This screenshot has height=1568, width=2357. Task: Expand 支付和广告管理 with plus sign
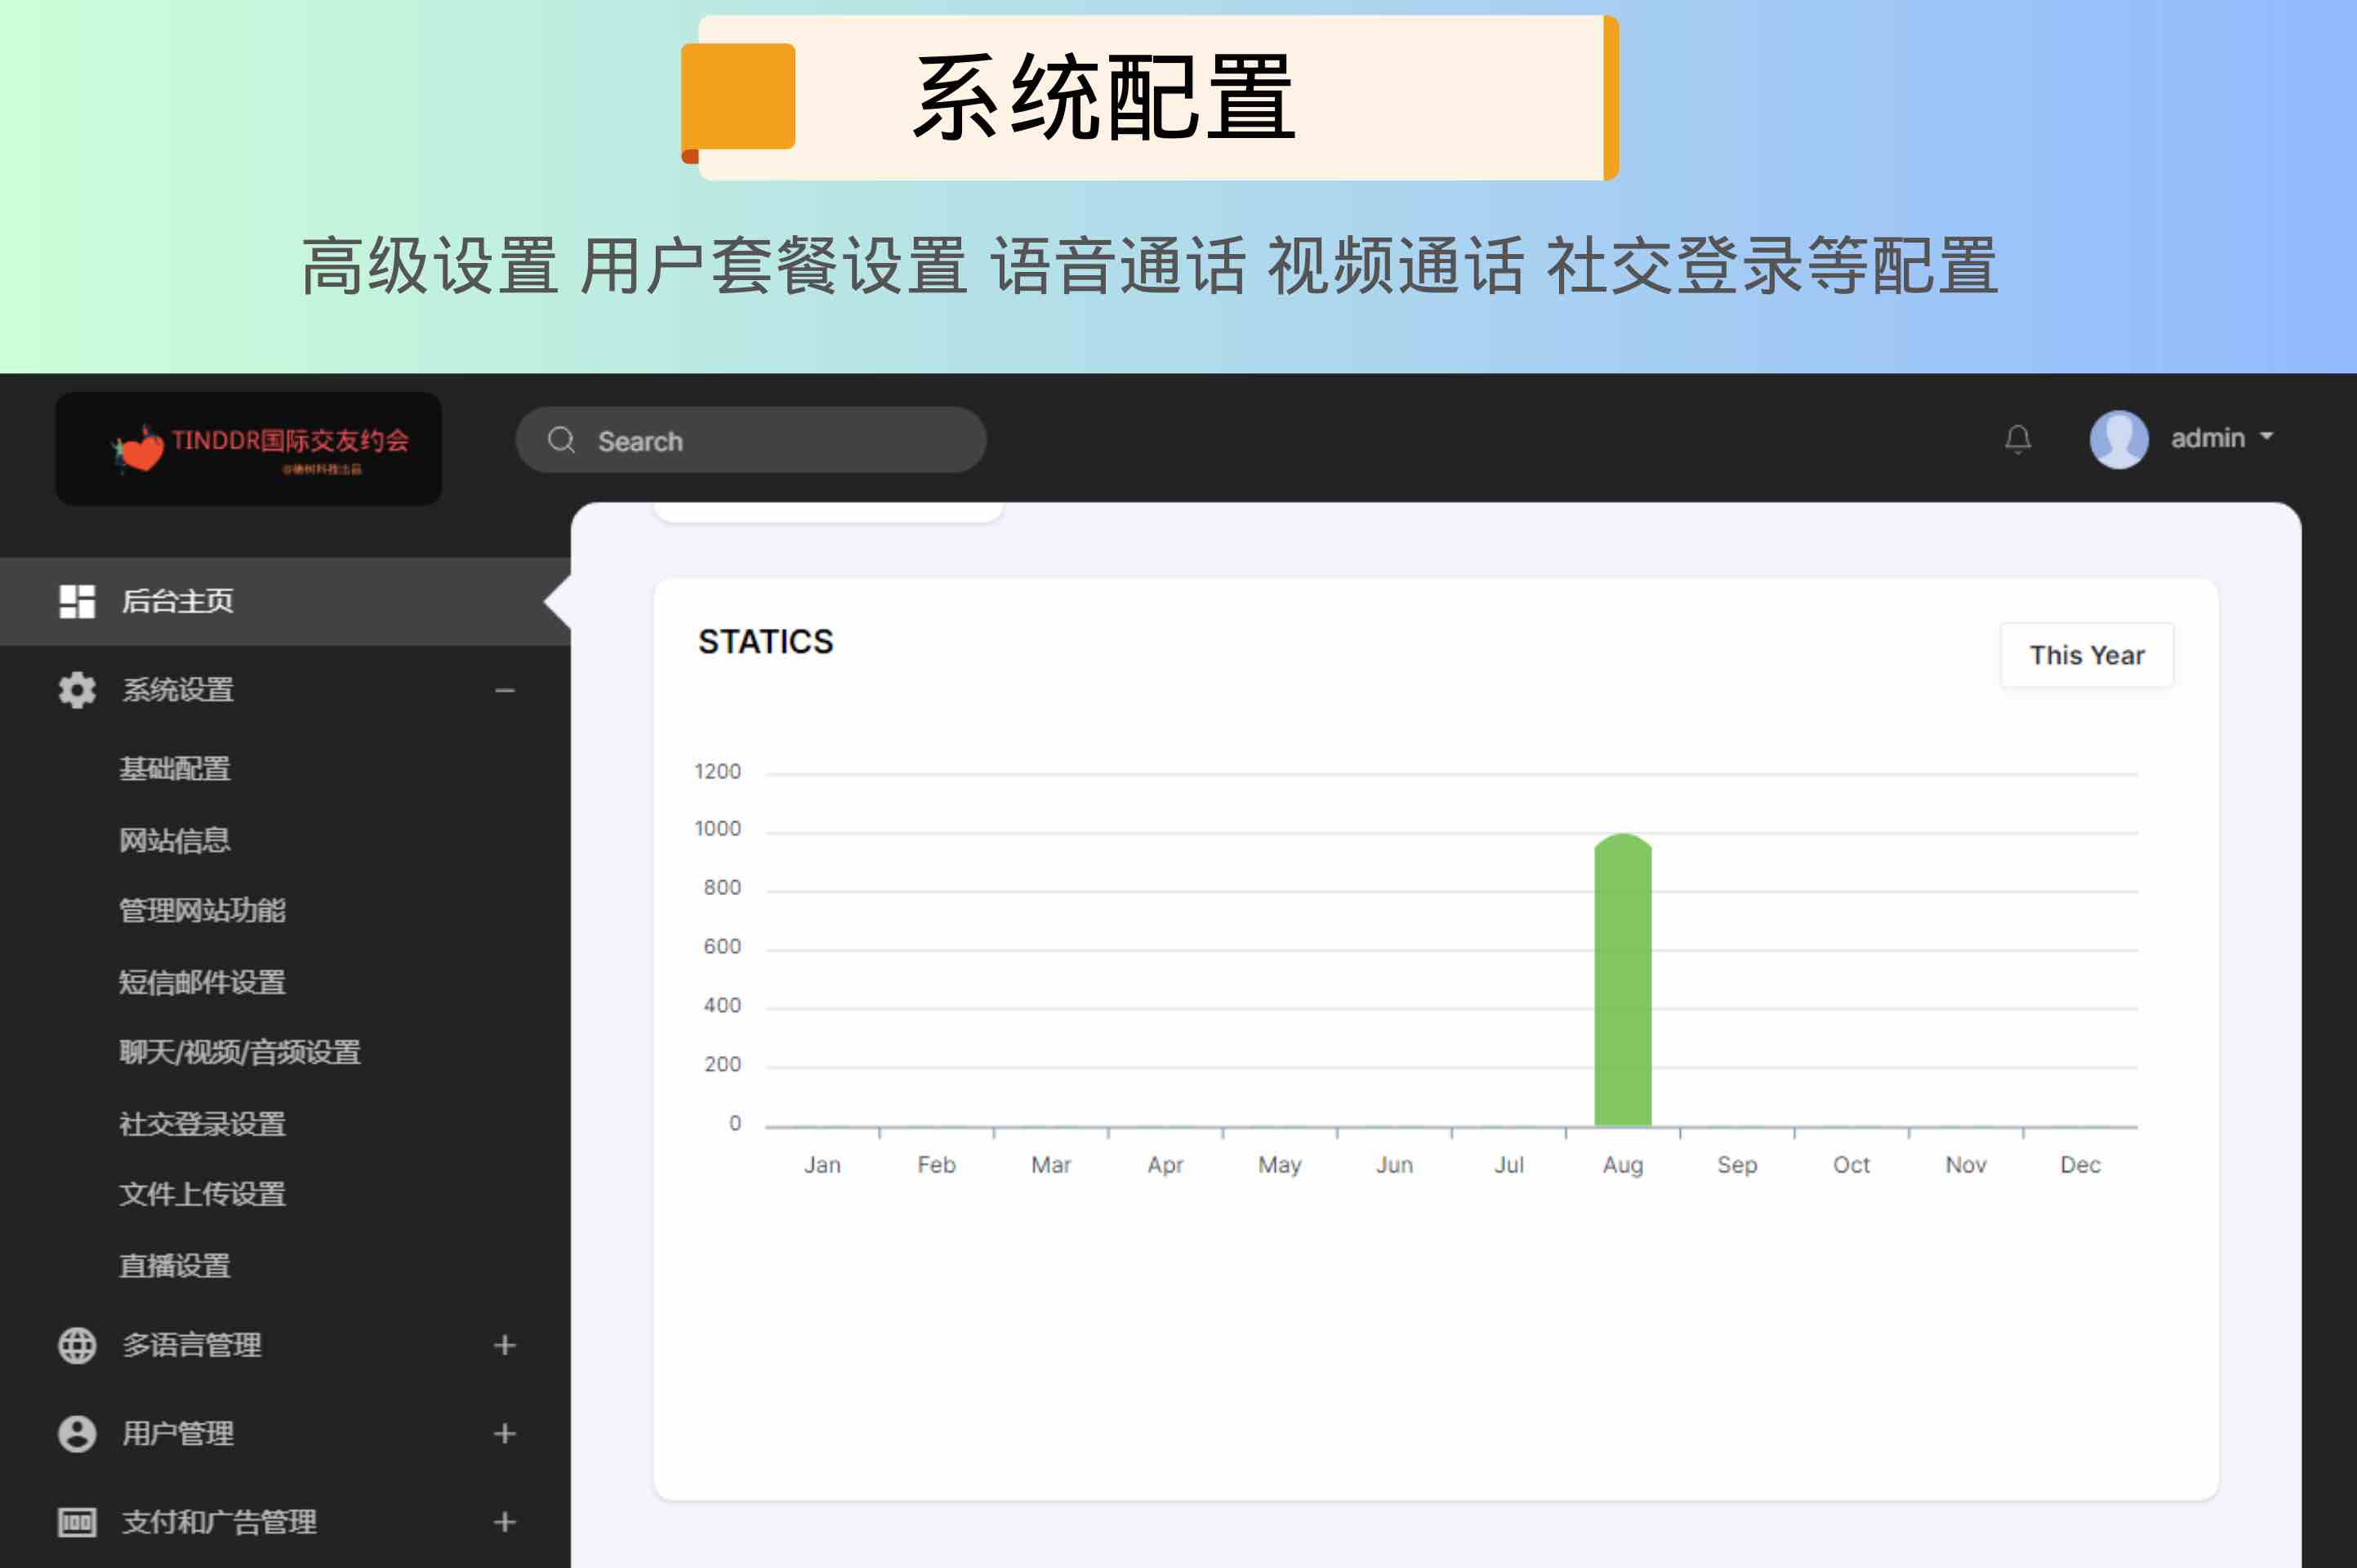pos(505,1522)
